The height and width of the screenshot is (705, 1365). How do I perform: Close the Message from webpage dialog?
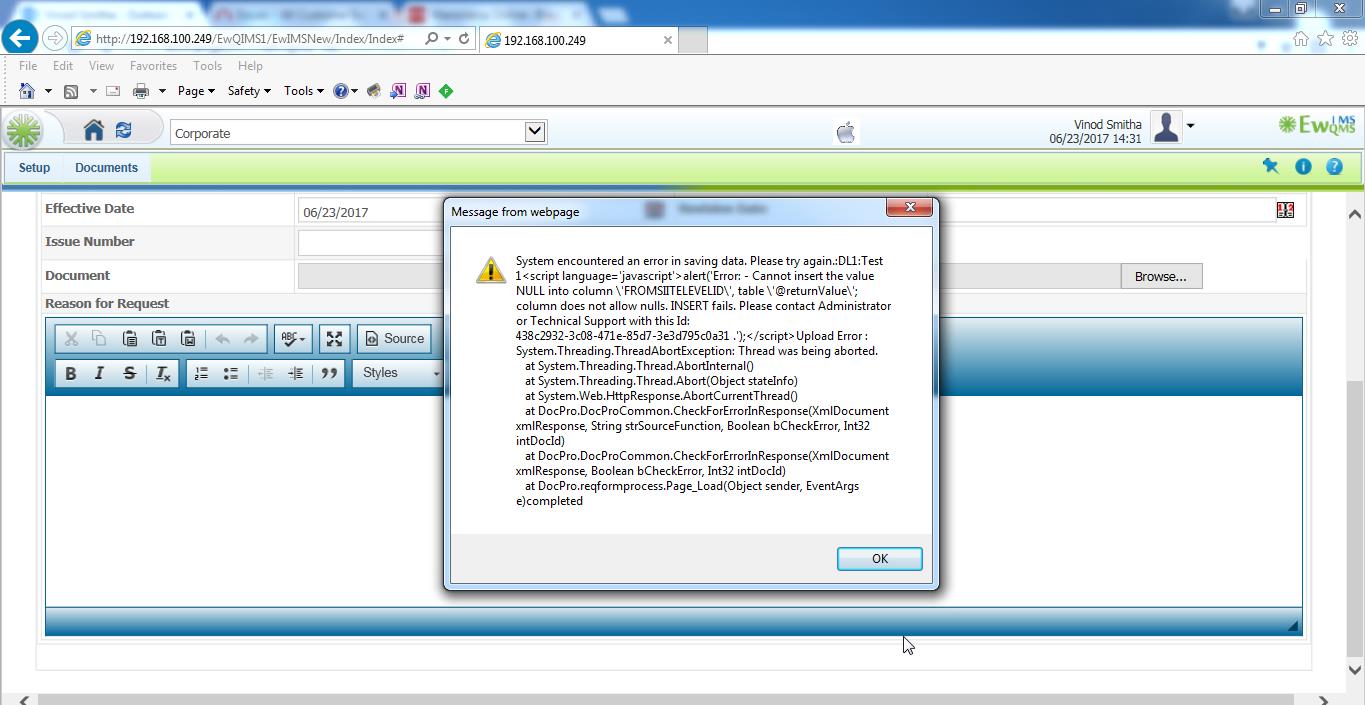910,207
